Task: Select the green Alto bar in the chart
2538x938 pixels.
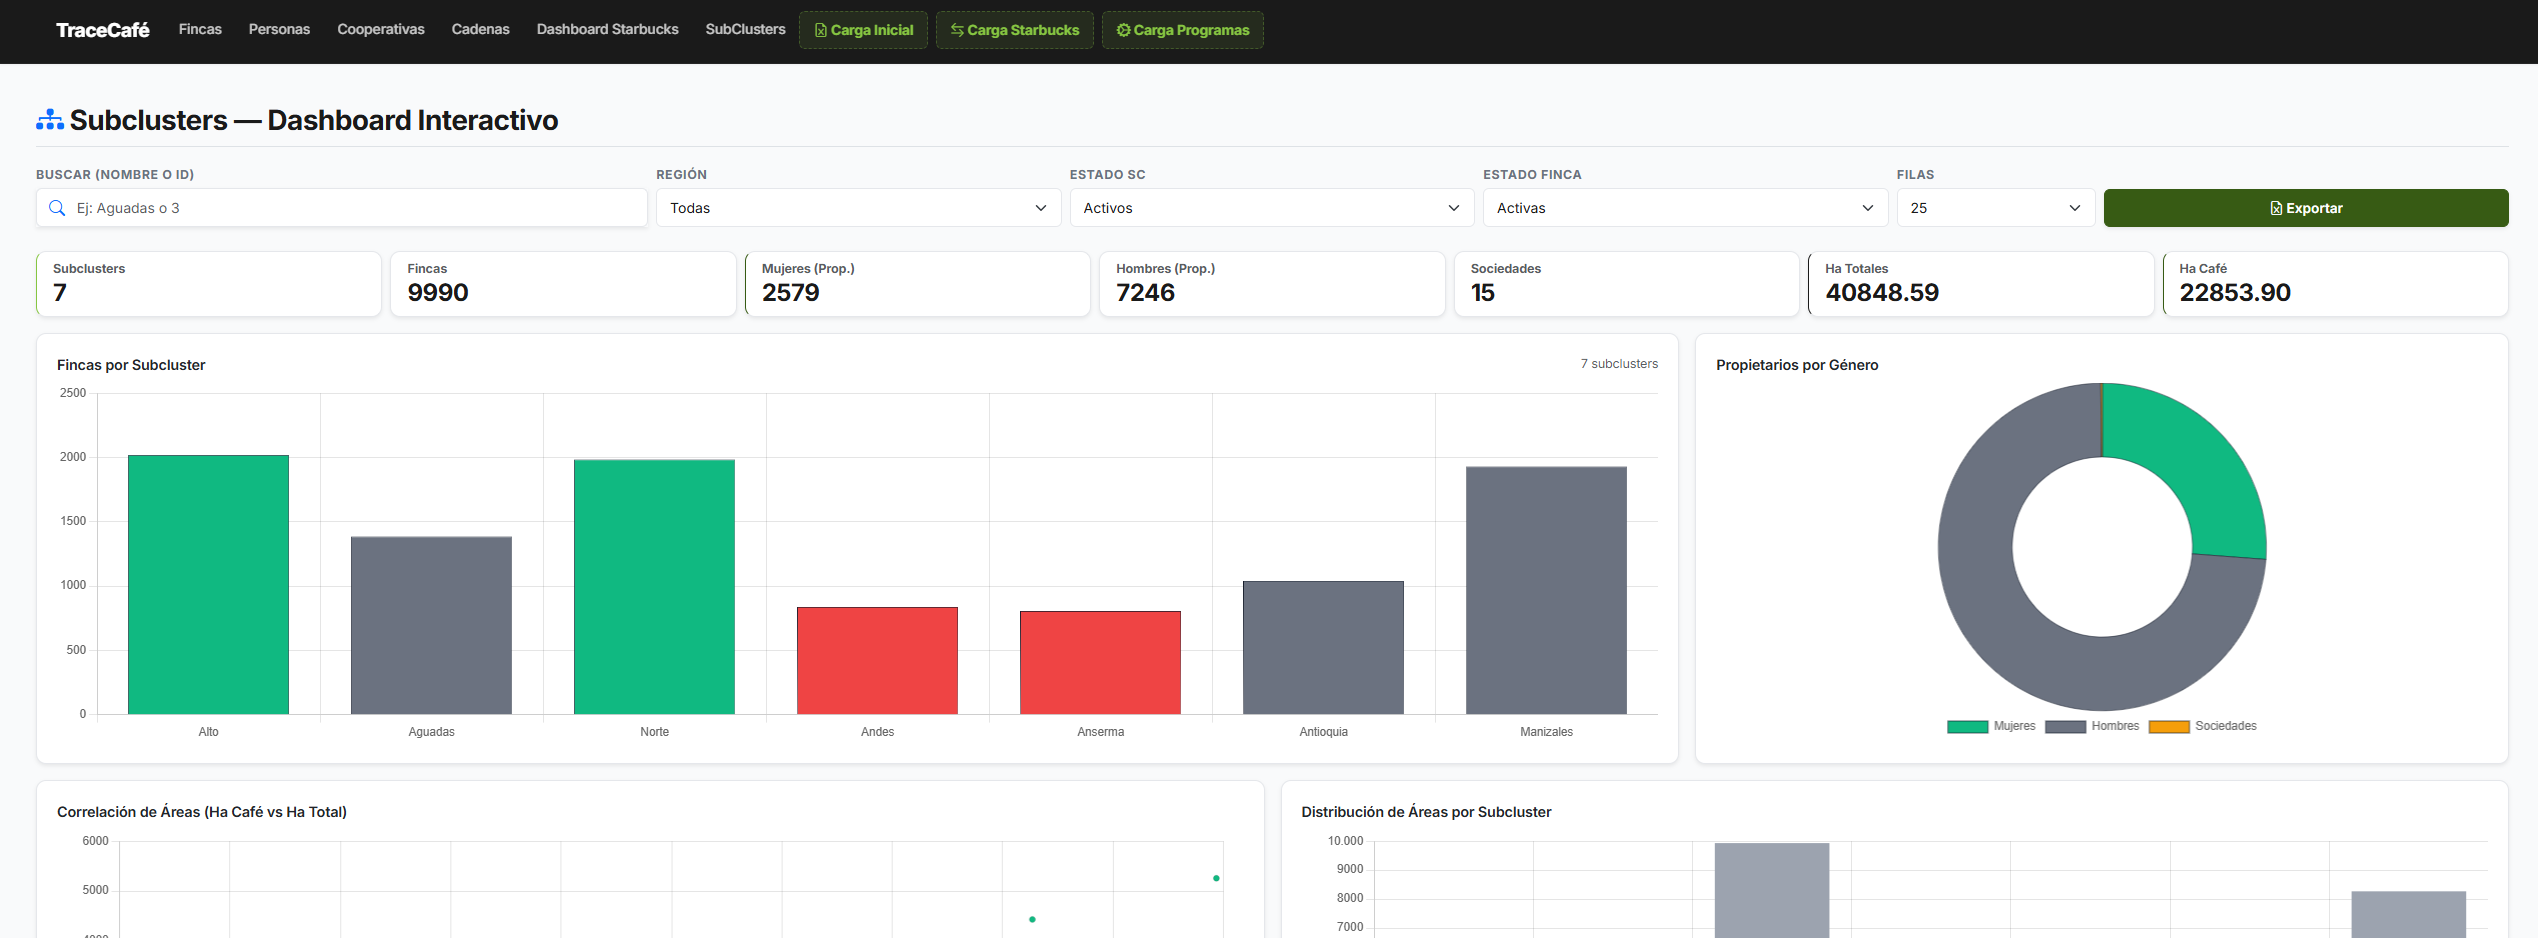Action: (208, 584)
